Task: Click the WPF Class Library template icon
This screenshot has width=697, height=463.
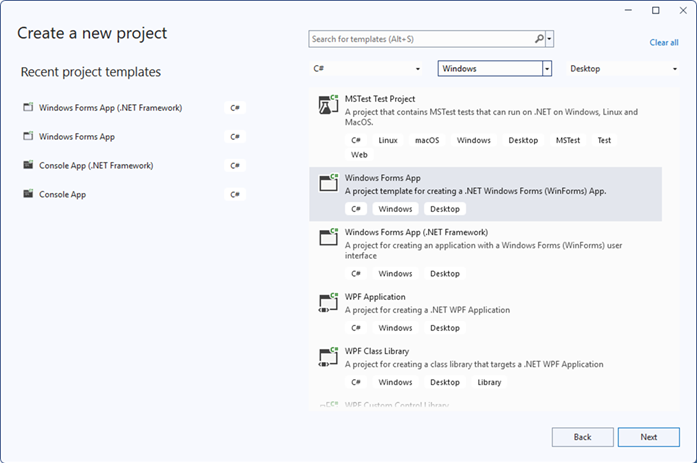Action: (x=328, y=356)
